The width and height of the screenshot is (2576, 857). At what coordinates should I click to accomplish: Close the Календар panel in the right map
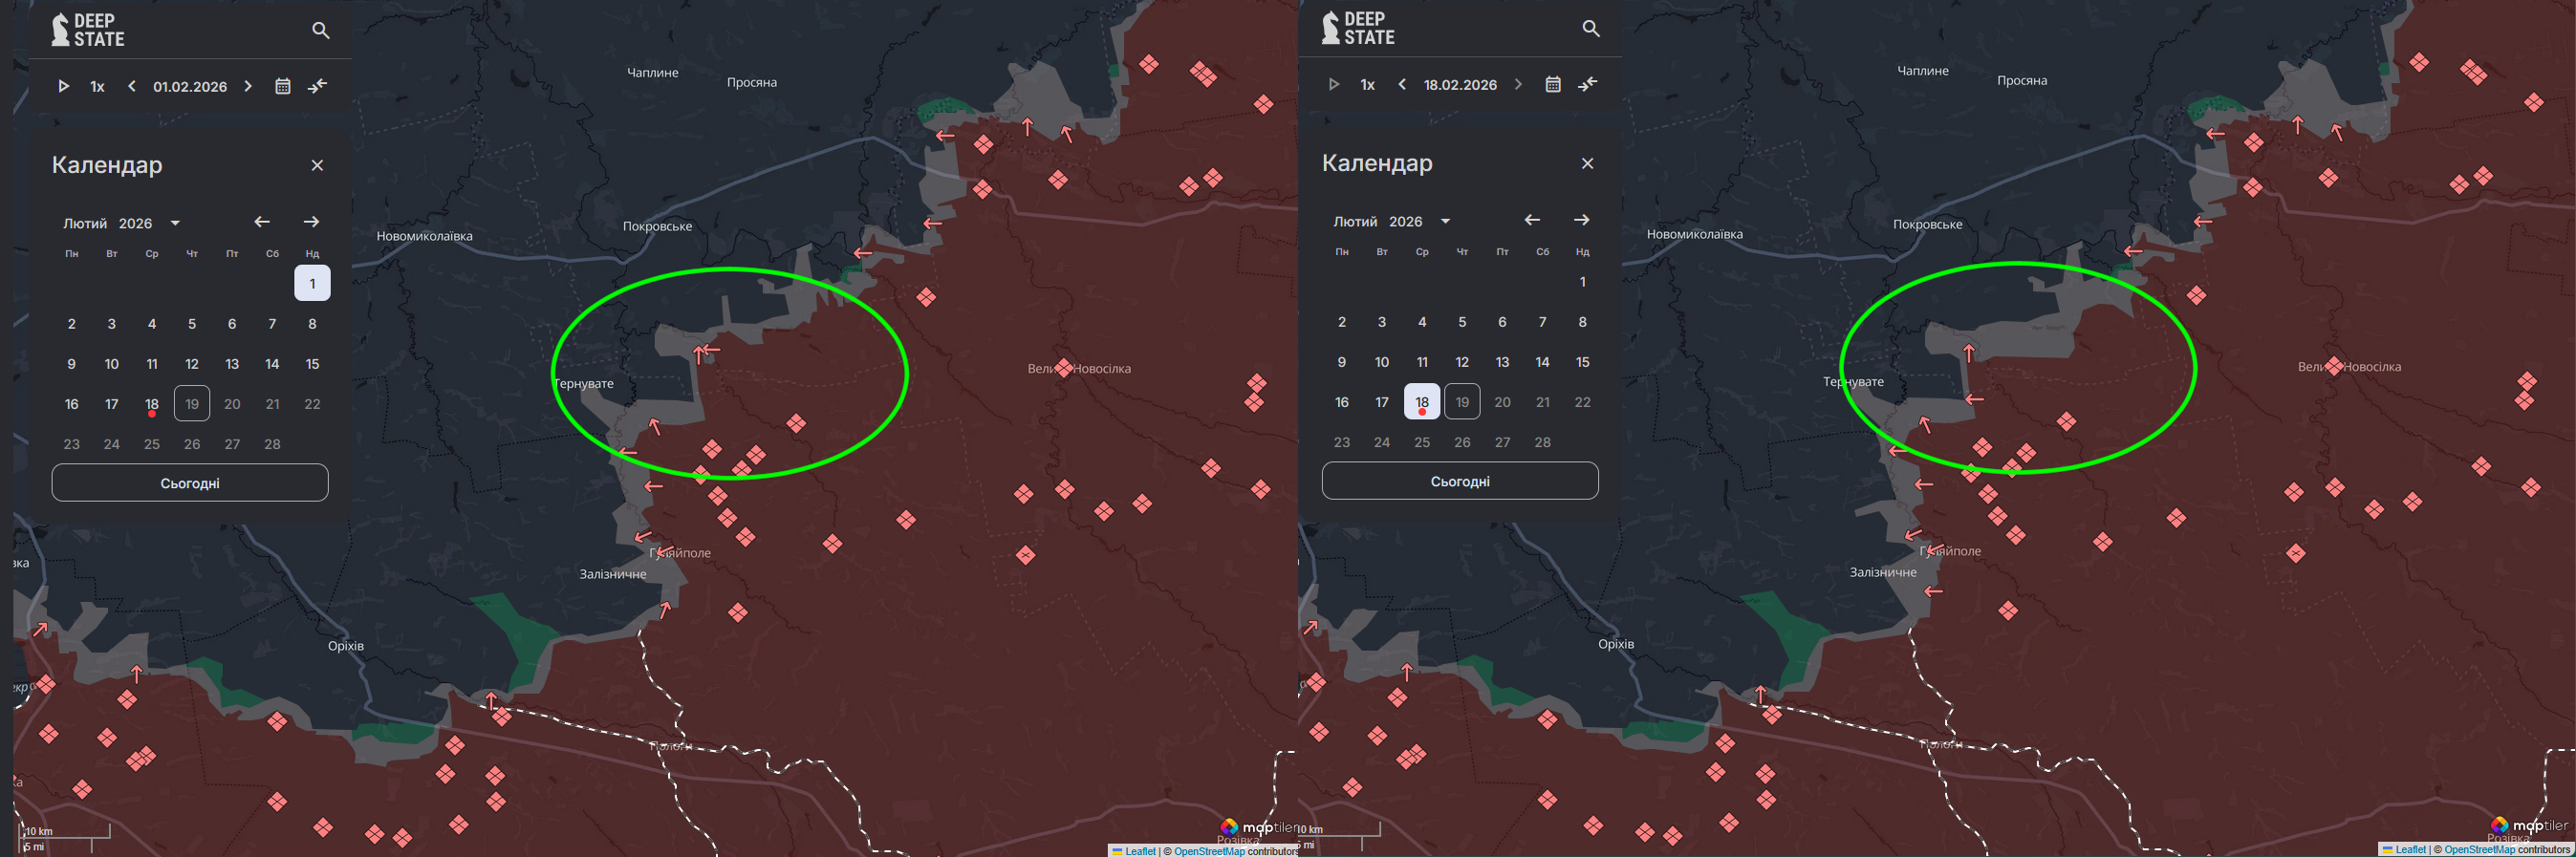click(x=1587, y=163)
